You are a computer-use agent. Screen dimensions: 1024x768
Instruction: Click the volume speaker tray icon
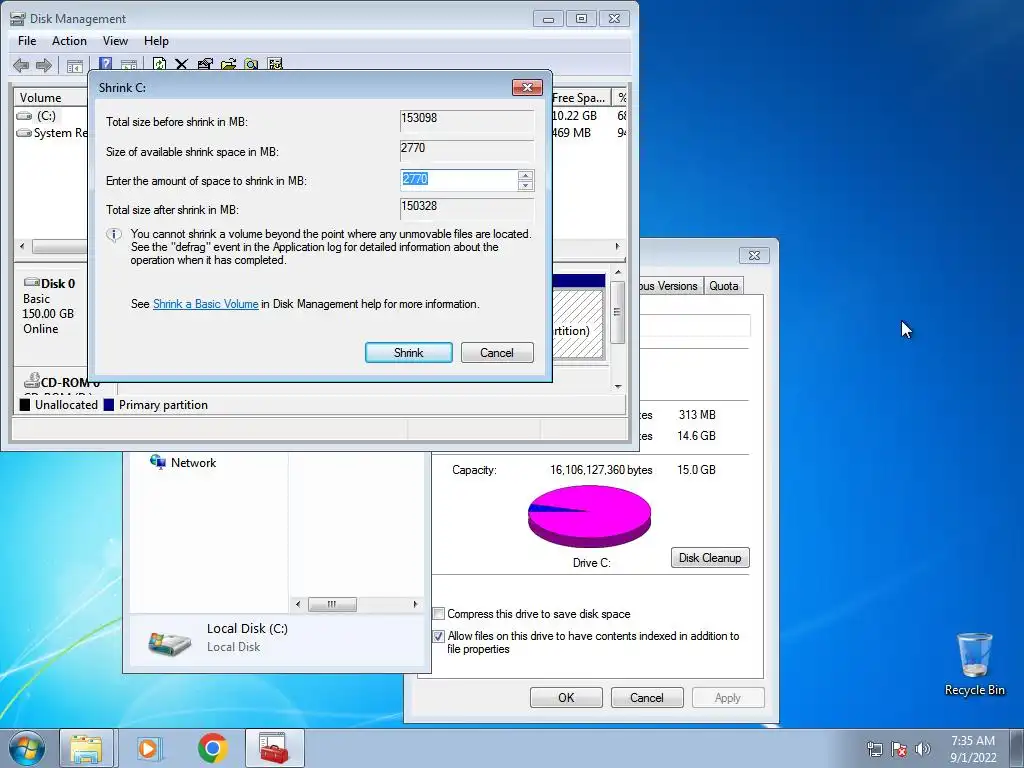(923, 748)
